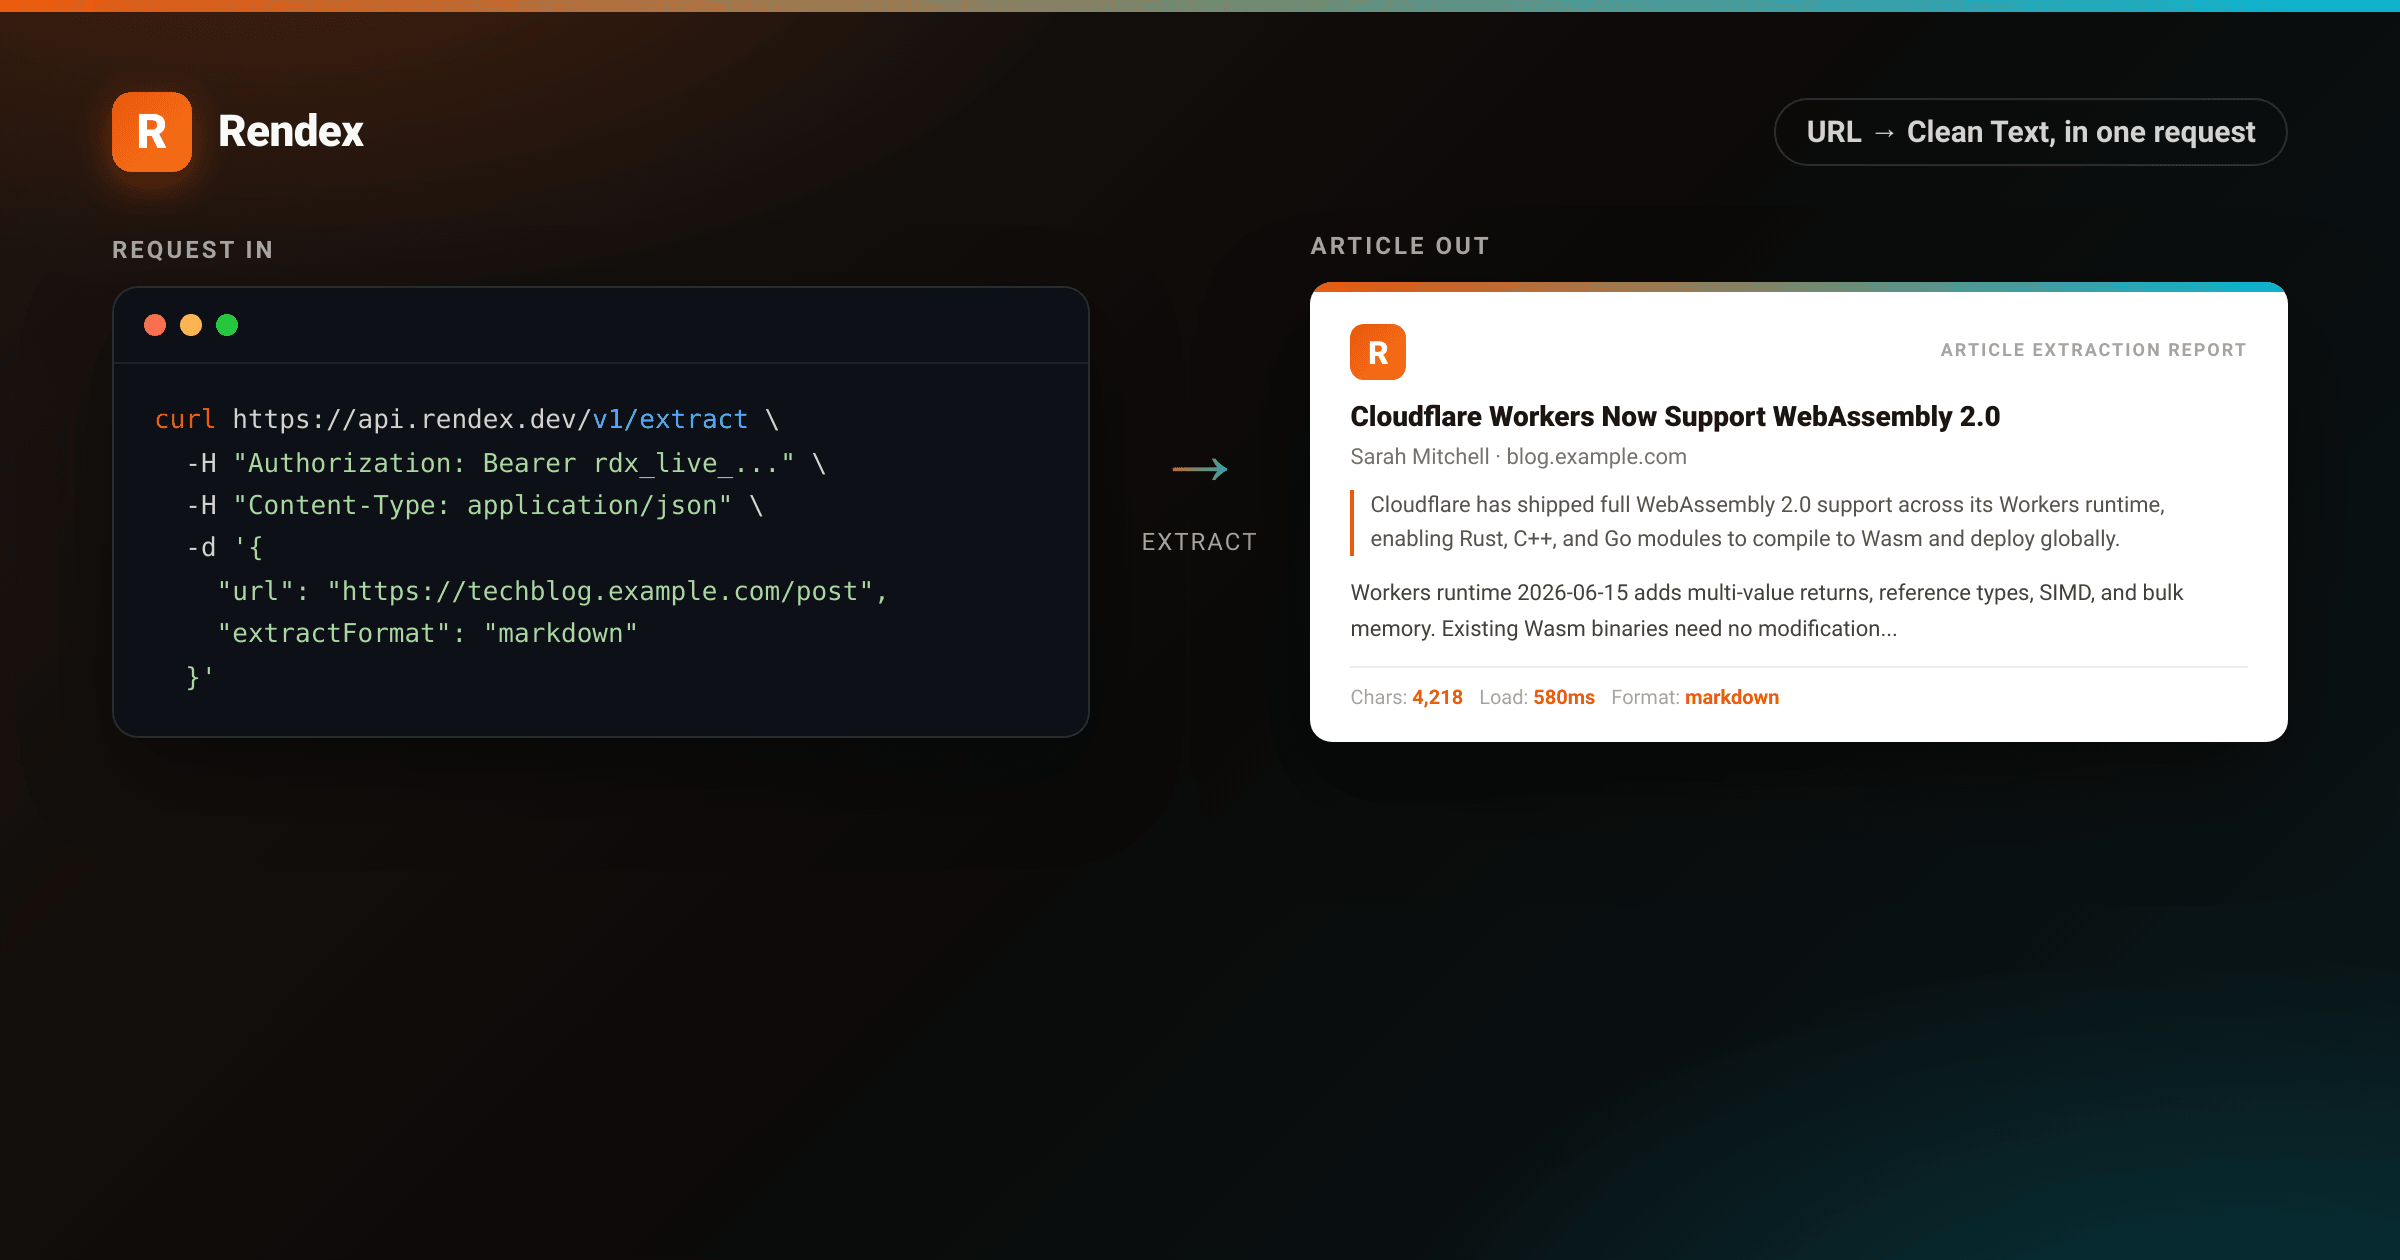This screenshot has height=1260, width=2400.
Task: Click the Workers runtime 2026-06-15 paragraph
Action: coord(1767,610)
